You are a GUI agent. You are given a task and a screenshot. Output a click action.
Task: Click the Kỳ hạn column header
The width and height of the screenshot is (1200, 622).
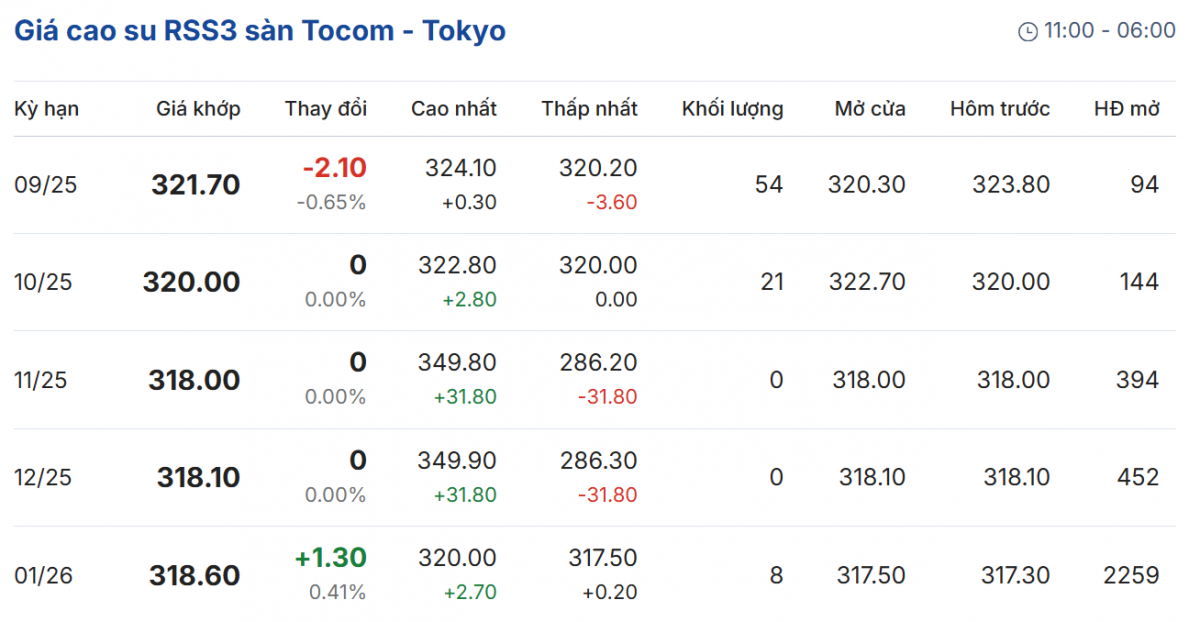click(46, 109)
